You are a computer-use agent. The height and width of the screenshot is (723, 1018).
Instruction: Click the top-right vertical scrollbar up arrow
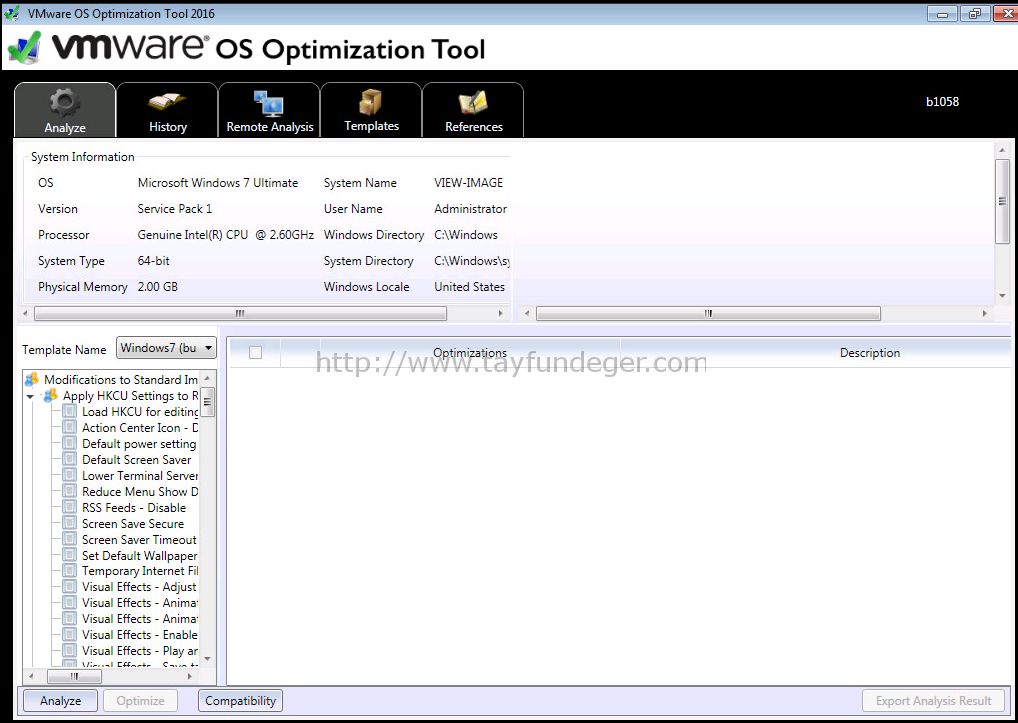[1002, 151]
